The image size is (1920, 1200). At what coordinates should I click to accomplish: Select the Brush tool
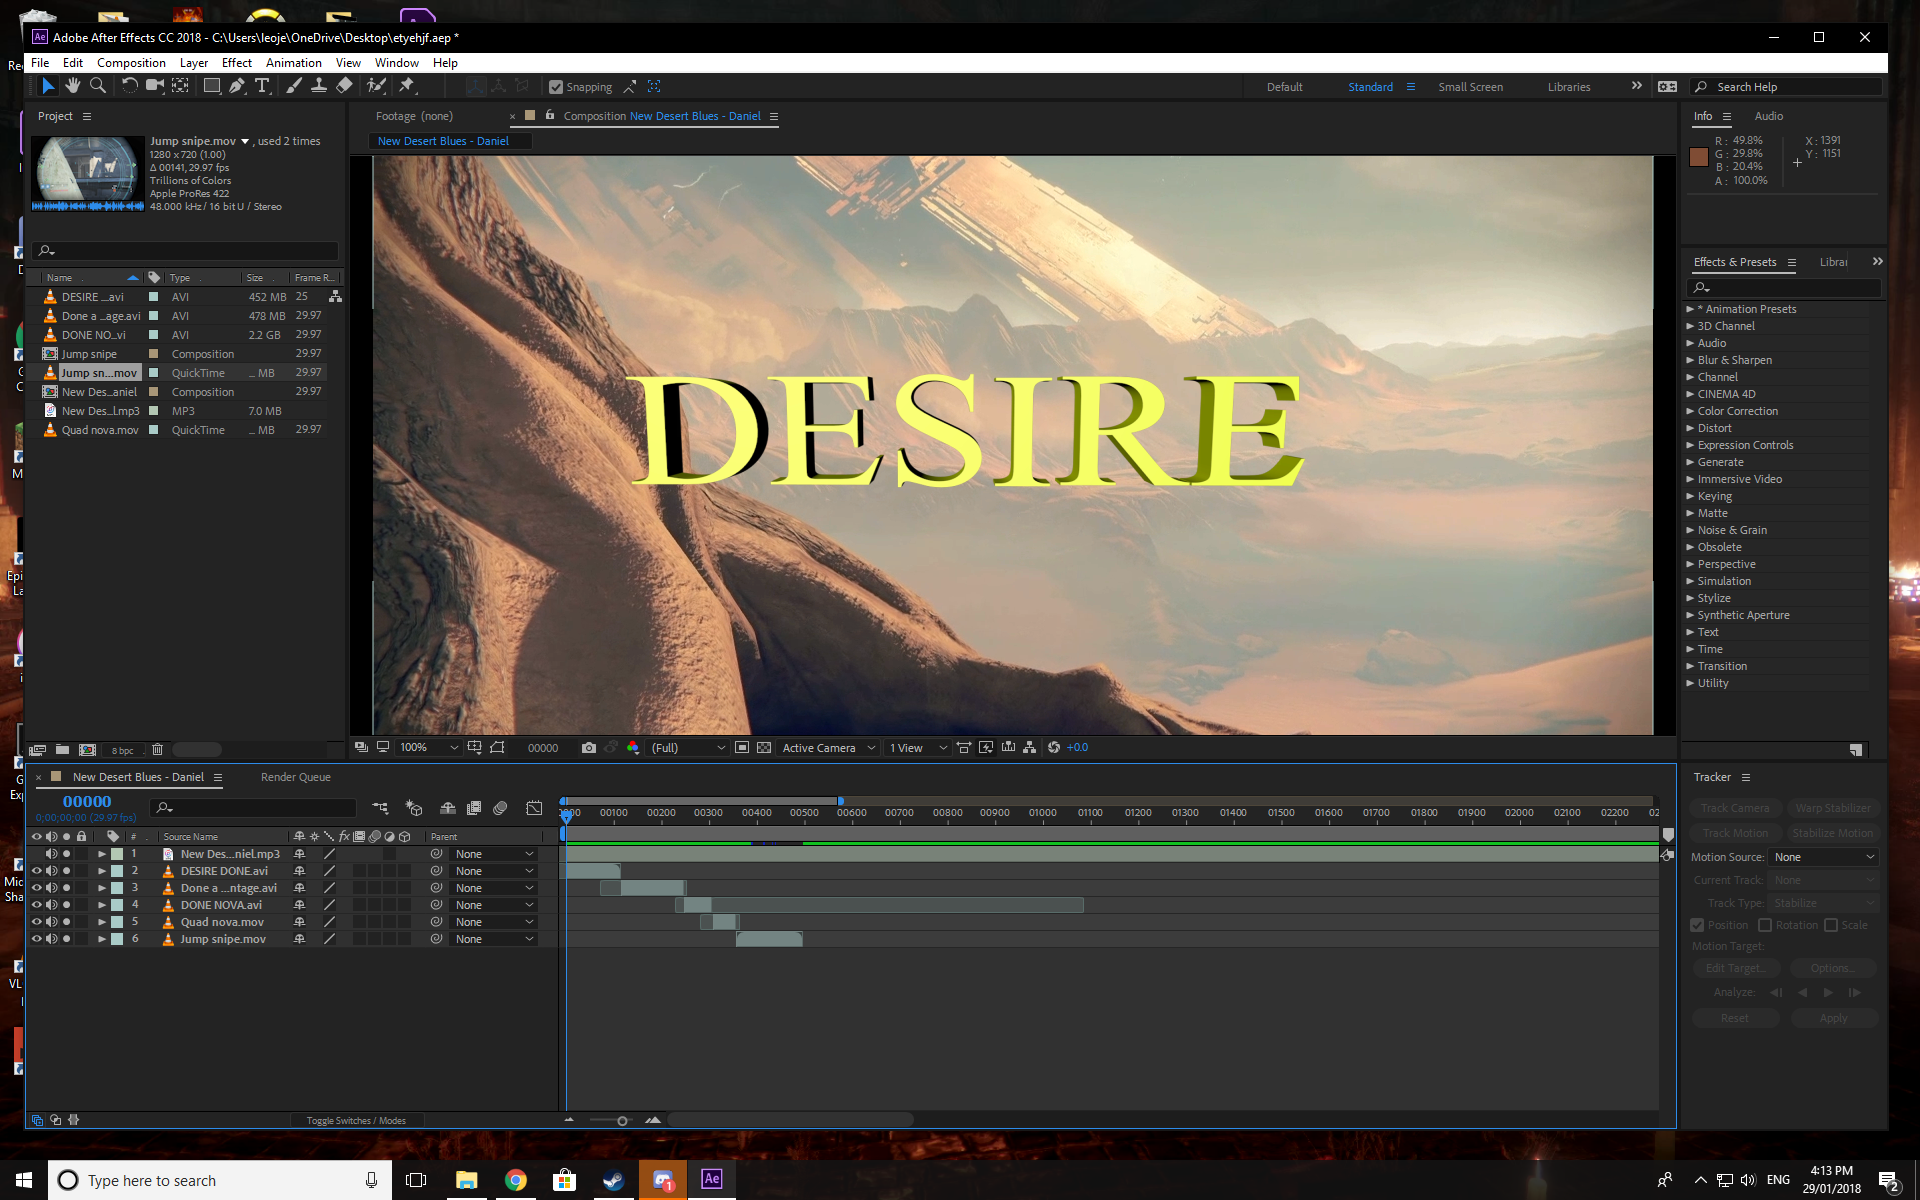click(293, 87)
